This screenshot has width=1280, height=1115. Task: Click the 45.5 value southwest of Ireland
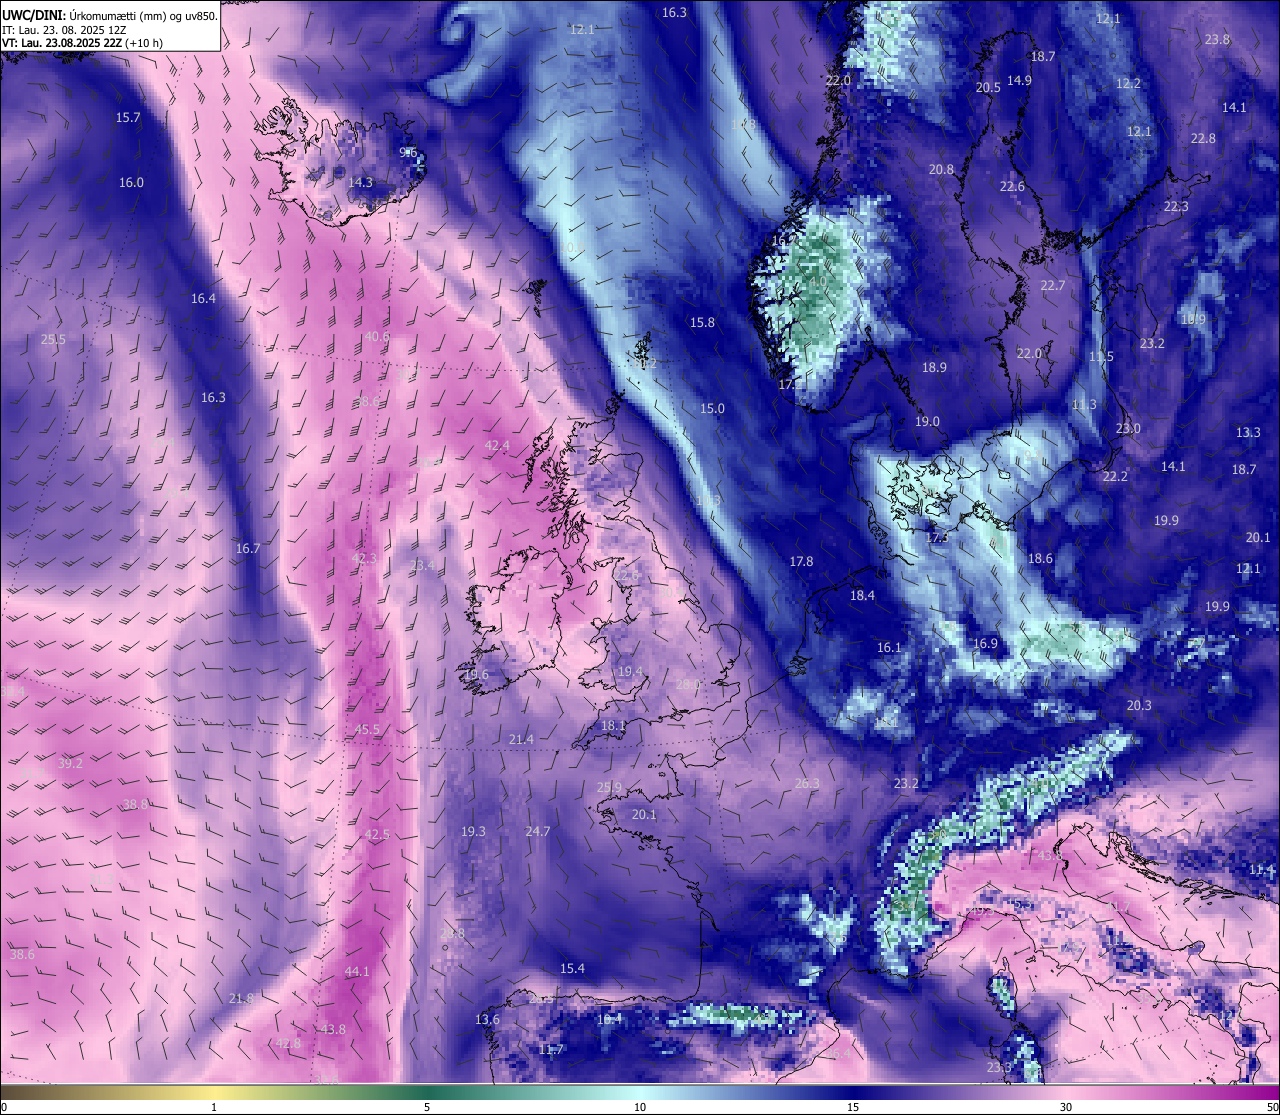pyautogui.click(x=367, y=729)
